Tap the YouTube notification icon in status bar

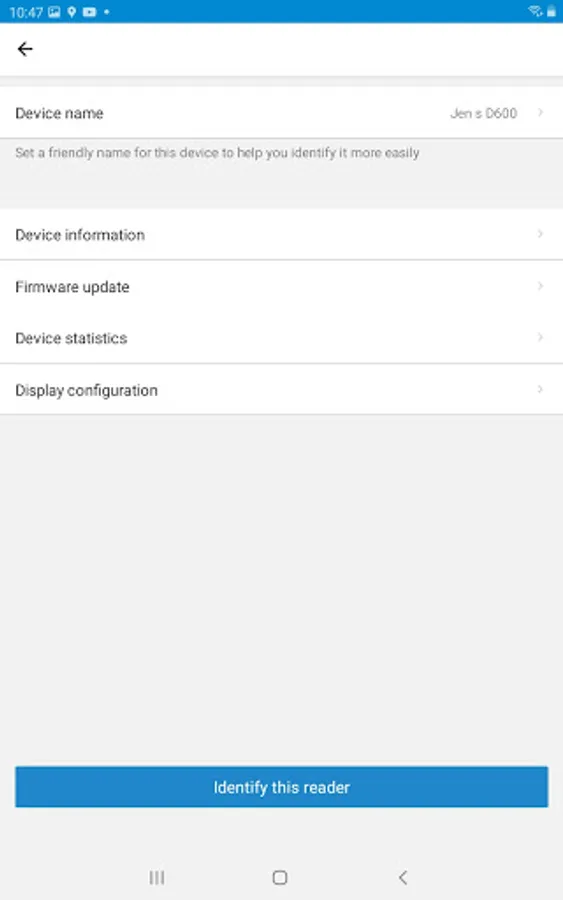[90, 12]
